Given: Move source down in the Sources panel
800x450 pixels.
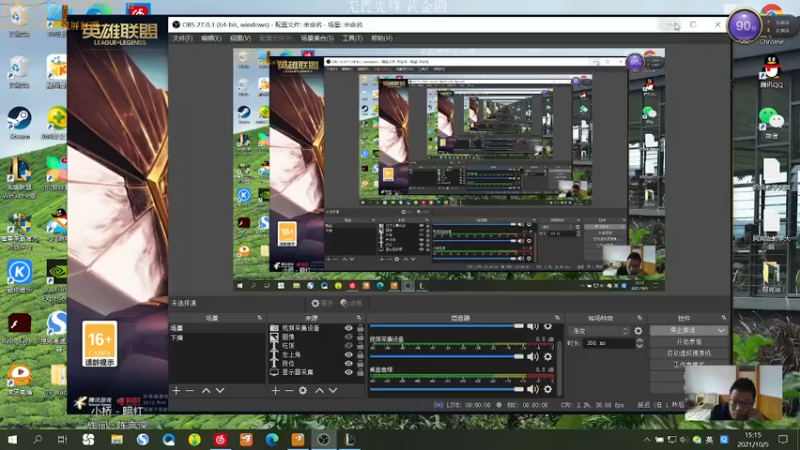Looking at the screenshot, I should (333, 390).
